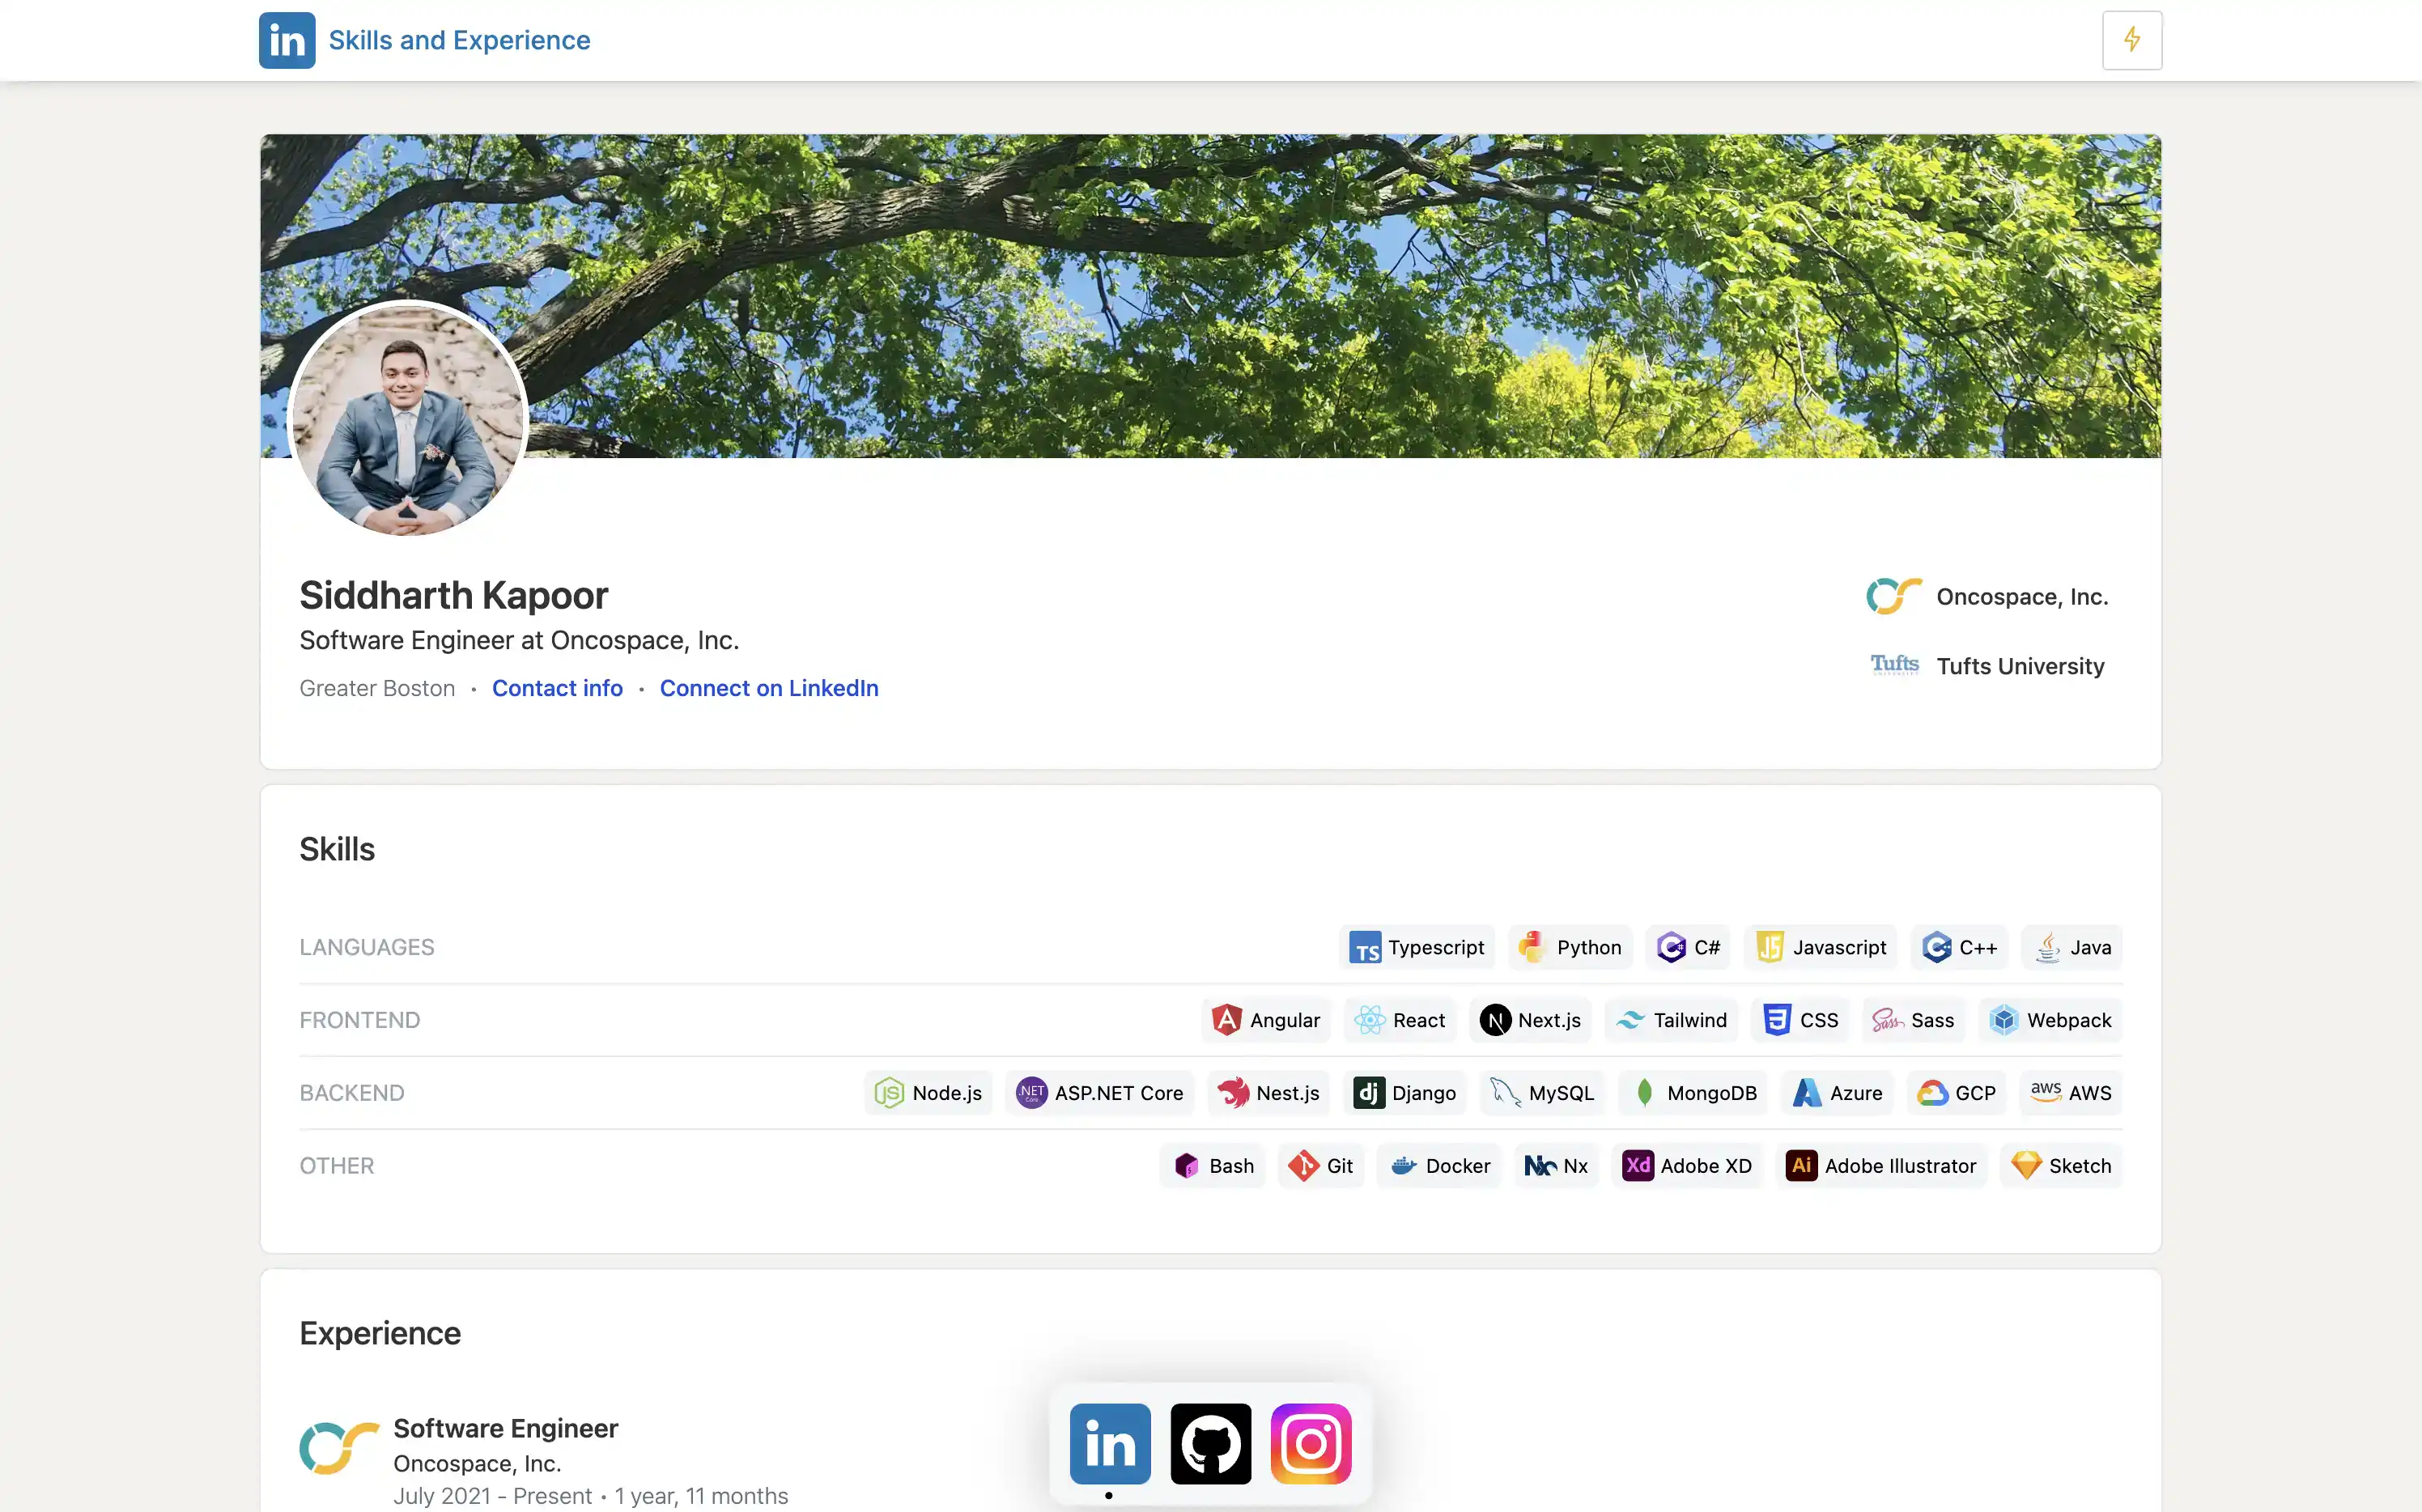Click the Docker skill badge

pyautogui.click(x=1439, y=1166)
